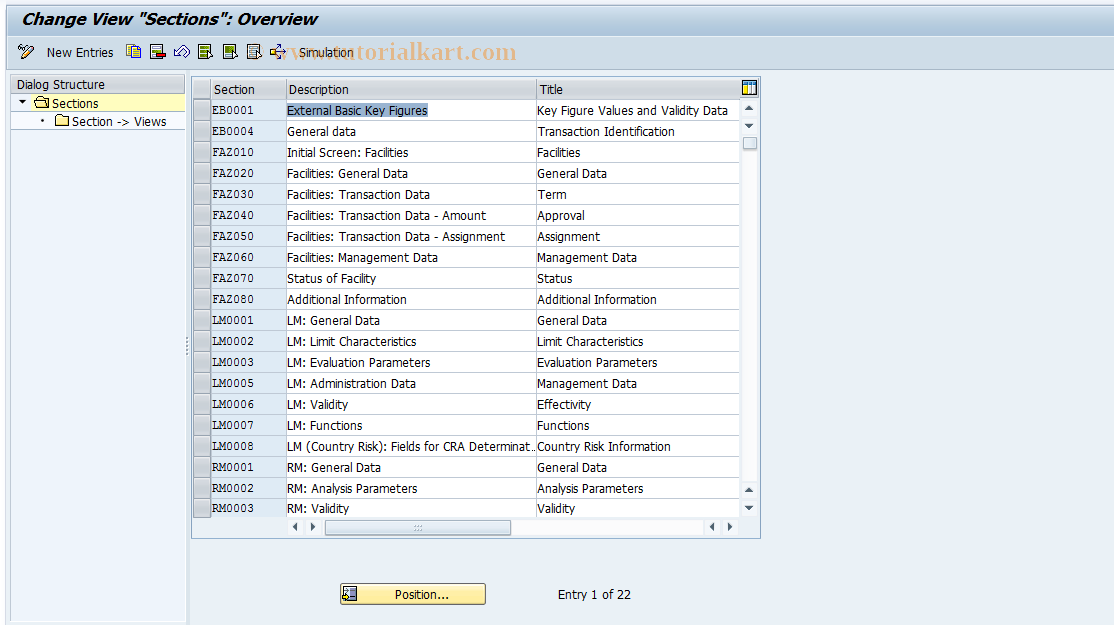Viewport: 1114px width, 625px height.
Task: Click the FAZ060 section cell
Action: pyautogui.click(x=249, y=257)
